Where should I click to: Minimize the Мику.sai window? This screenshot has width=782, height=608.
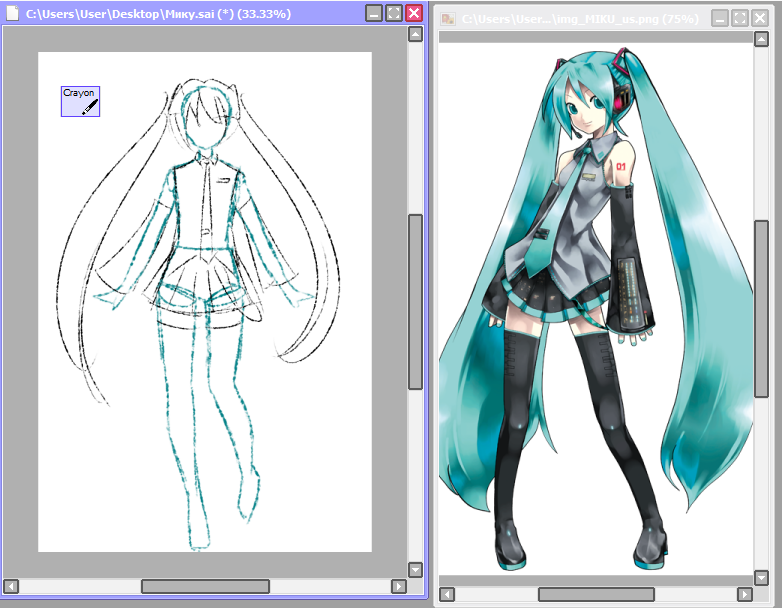point(374,13)
